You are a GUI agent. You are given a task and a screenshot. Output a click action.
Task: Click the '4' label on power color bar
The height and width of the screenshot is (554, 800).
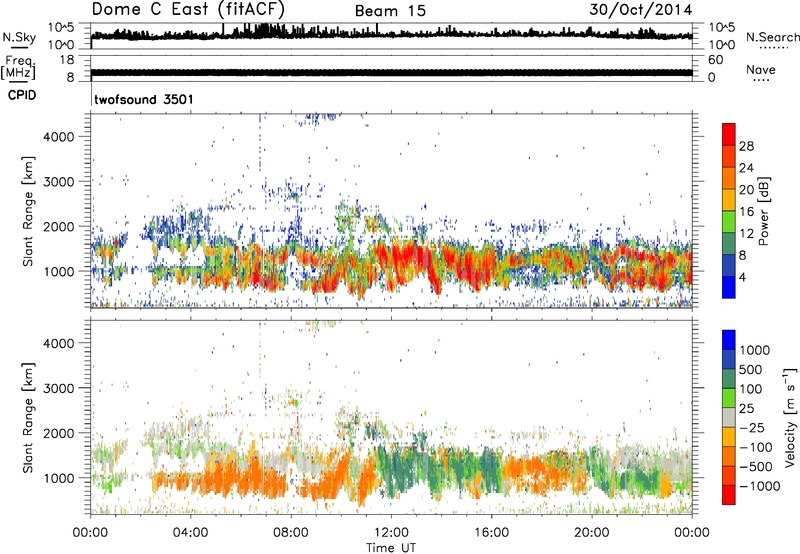[742, 277]
